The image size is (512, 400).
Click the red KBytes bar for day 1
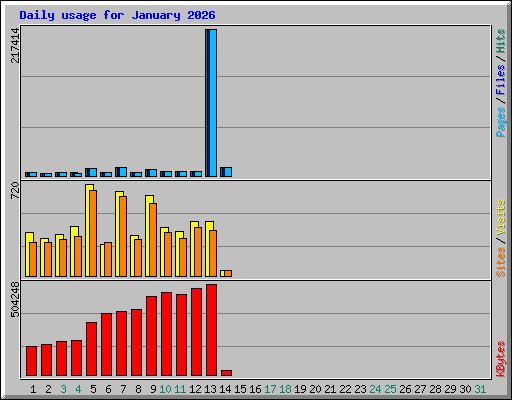pos(31,361)
